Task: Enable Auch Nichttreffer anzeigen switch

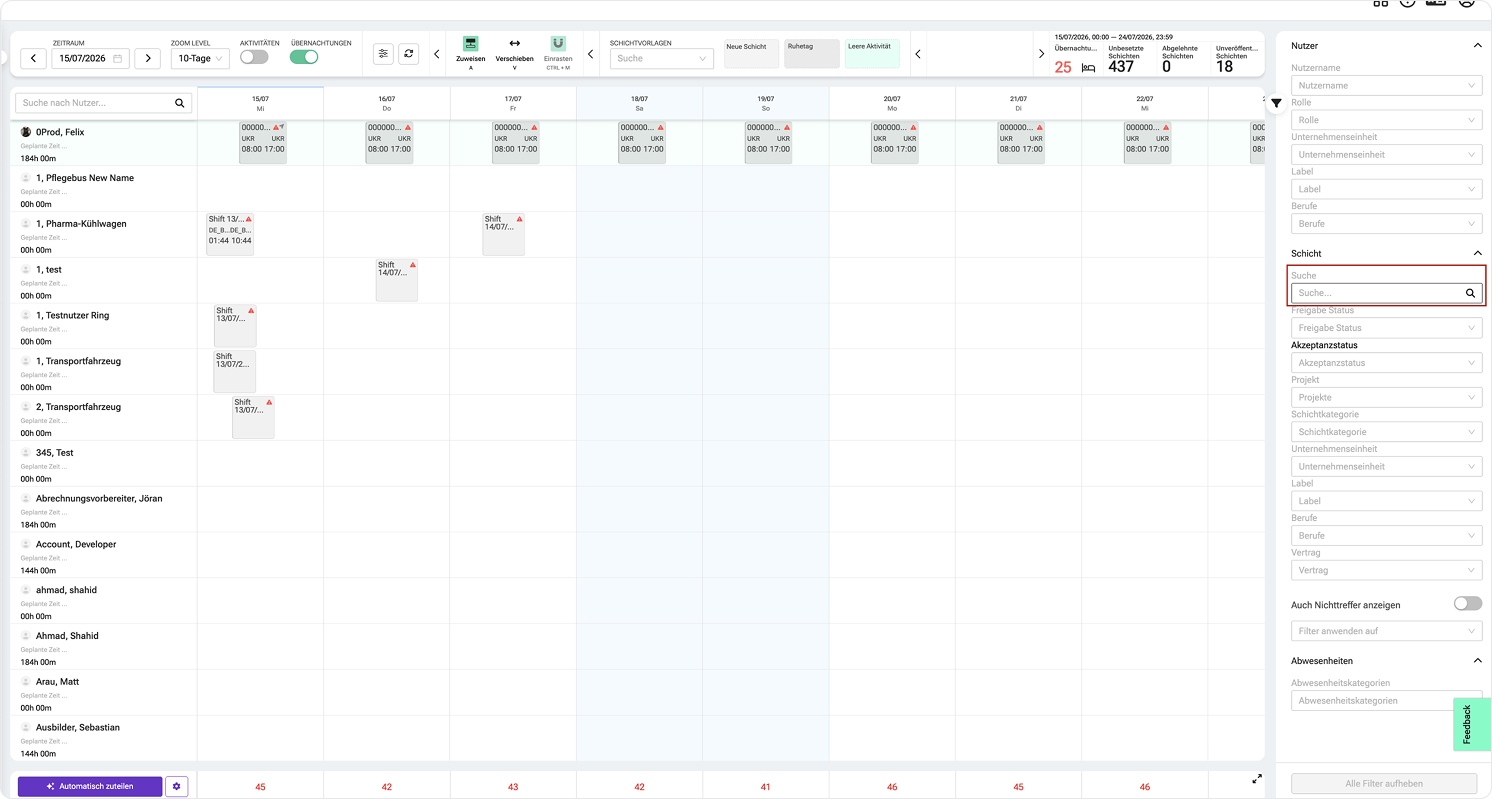Action: (x=1467, y=604)
